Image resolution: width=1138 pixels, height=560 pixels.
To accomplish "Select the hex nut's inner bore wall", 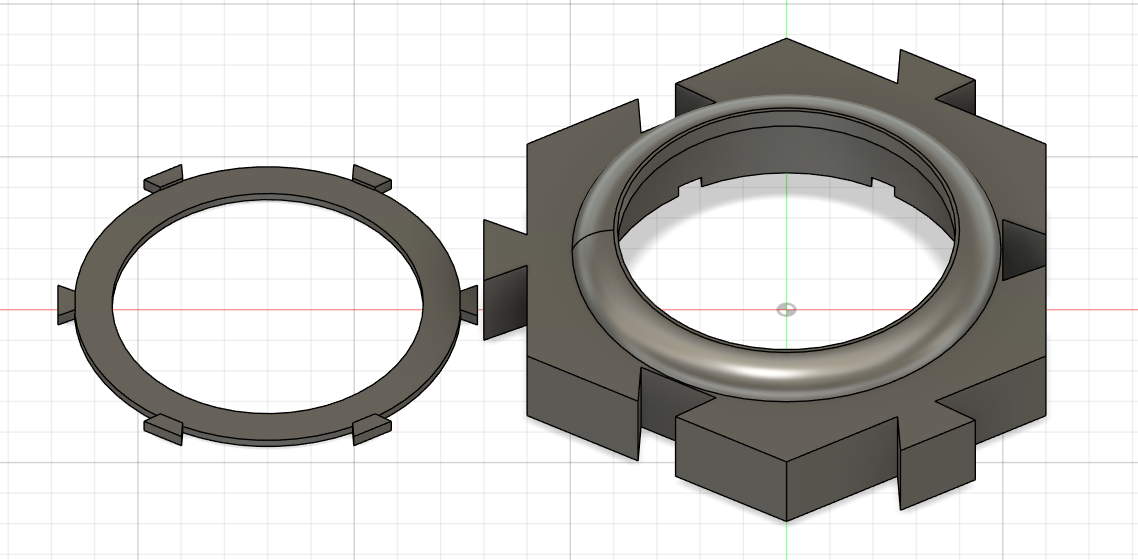I will (x=787, y=151).
